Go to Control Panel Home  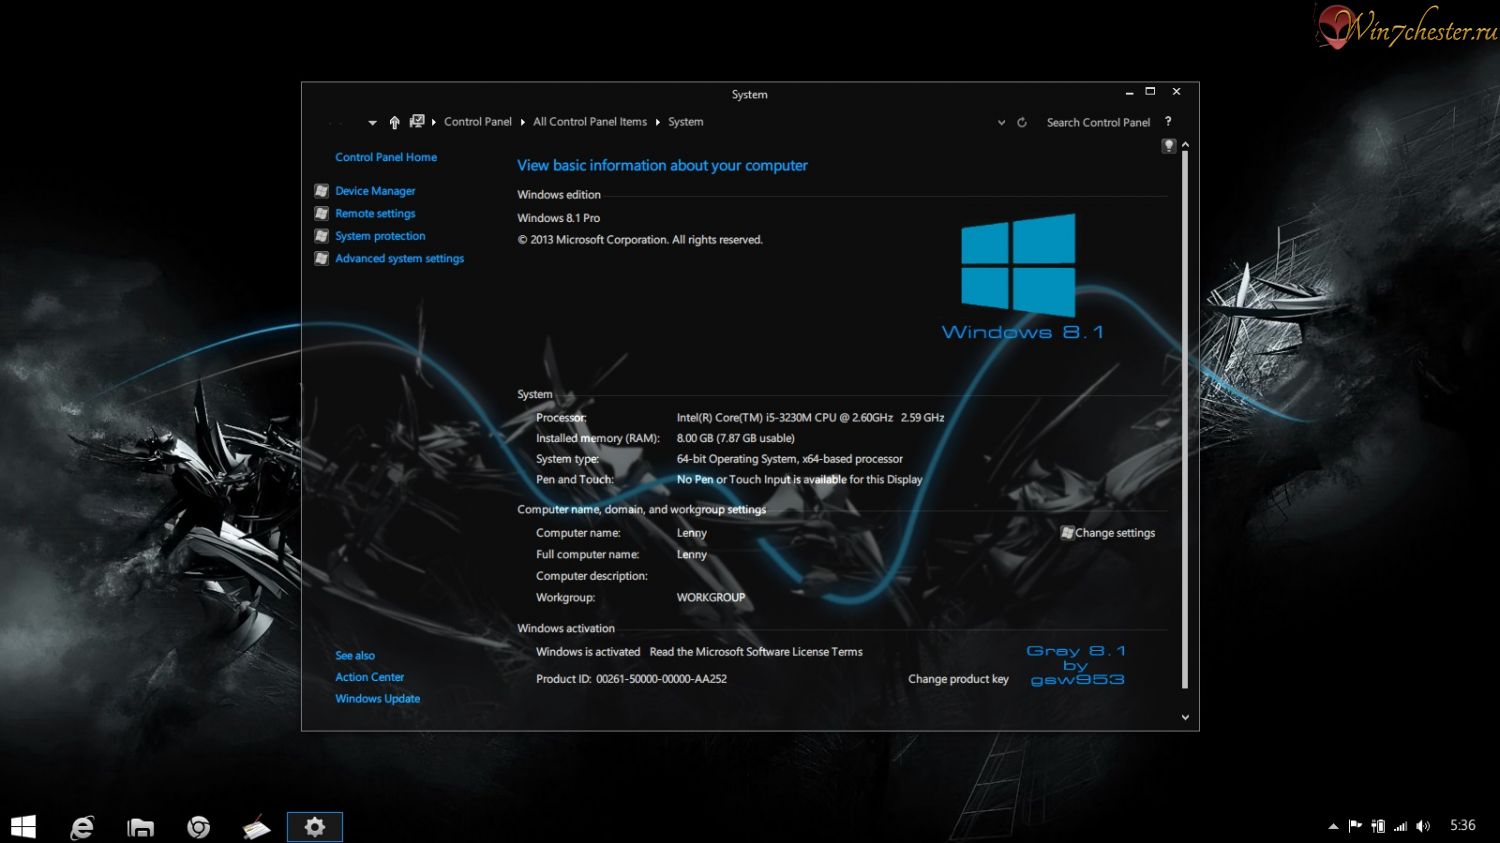pos(386,157)
